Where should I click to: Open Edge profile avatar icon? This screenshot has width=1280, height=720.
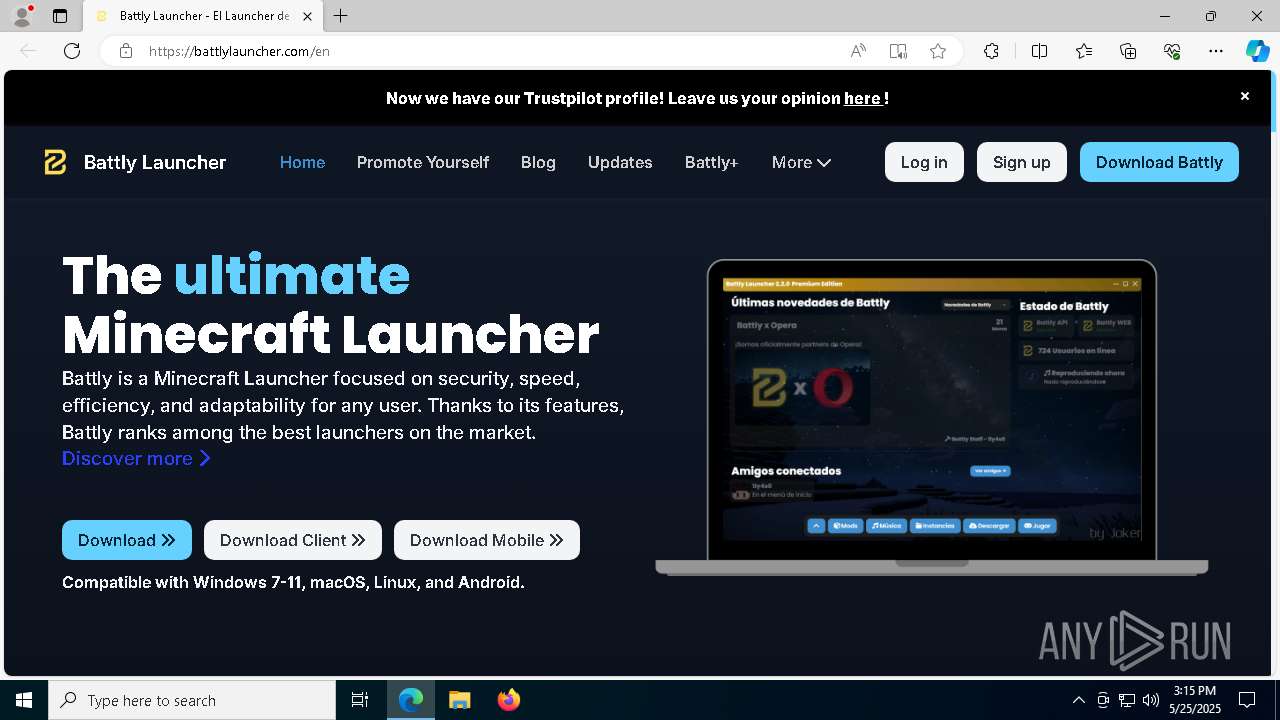click(x=21, y=16)
